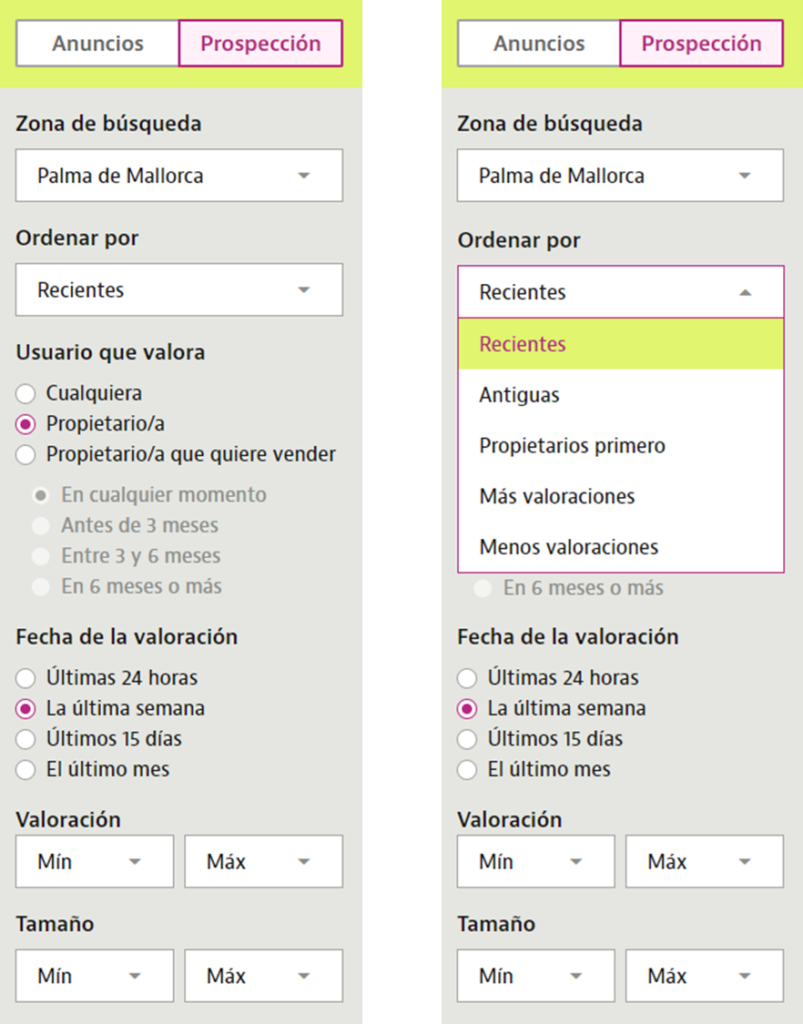Open the collapsed "Ordenar por" Recientes dropdown

click(x=179, y=290)
